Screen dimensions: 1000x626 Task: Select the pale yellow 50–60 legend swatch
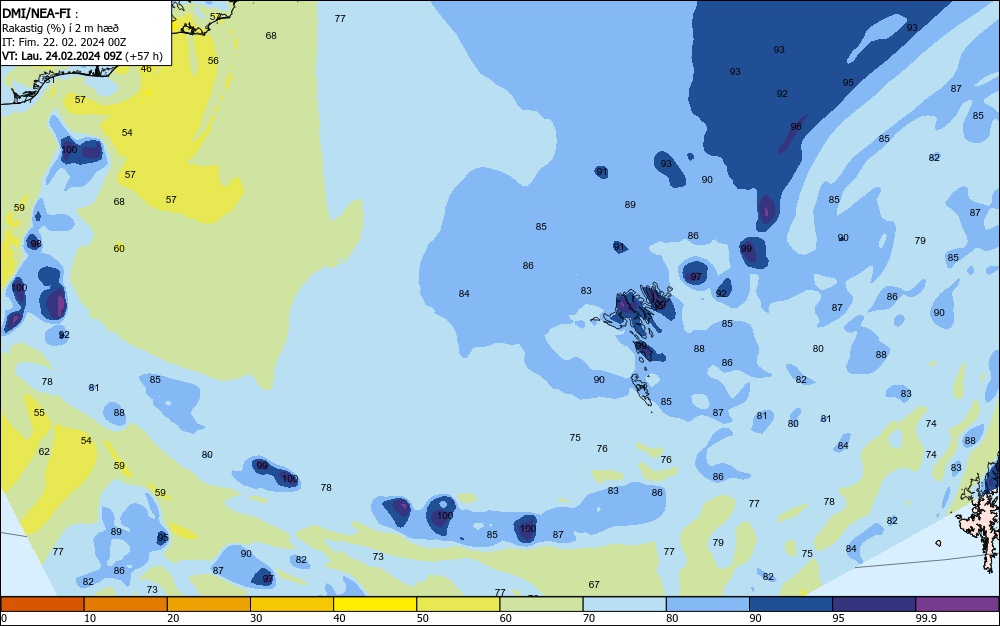tap(458, 604)
